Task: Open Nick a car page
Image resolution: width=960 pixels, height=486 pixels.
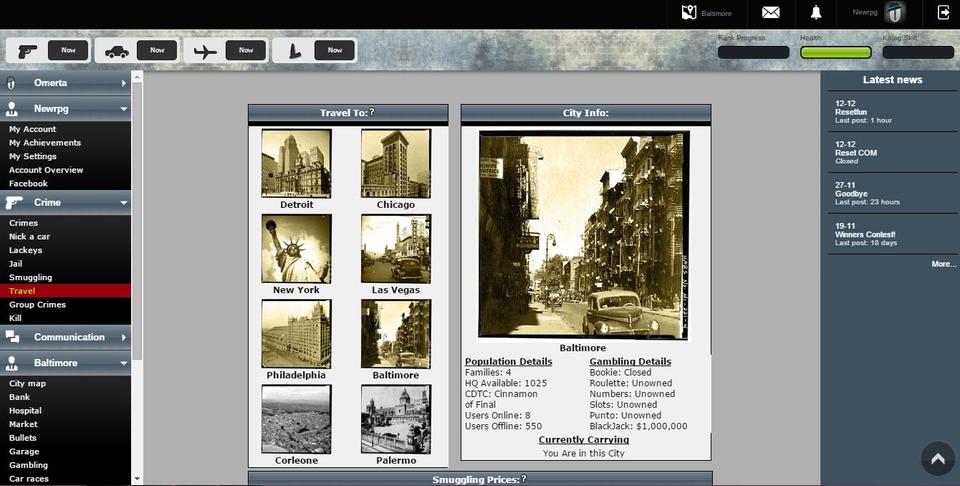Action: [x=29, y=236]
